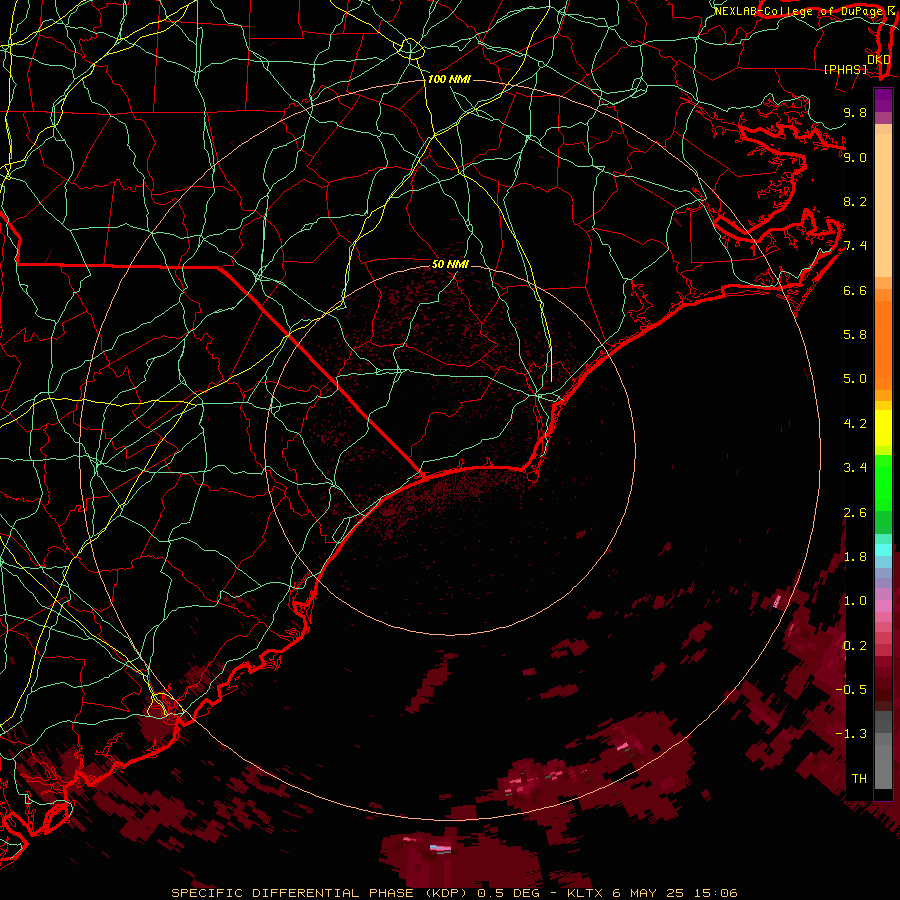Click the 100 NMI range ring label
The width and height of the screenshot is (900, 900).
[449, 79]
